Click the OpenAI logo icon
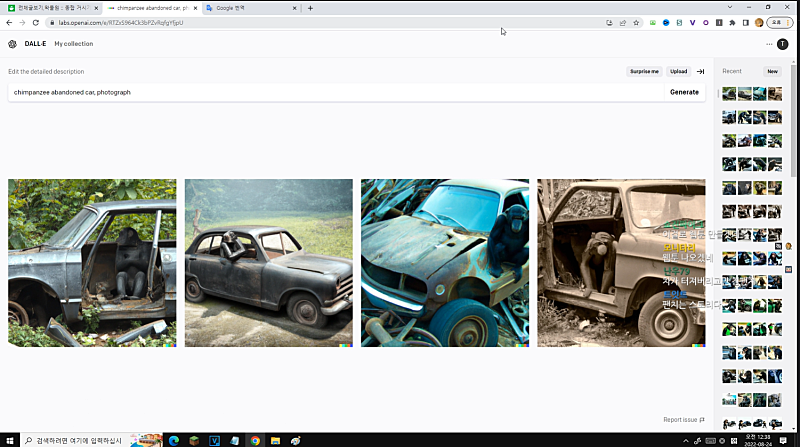 pos(12,44)
